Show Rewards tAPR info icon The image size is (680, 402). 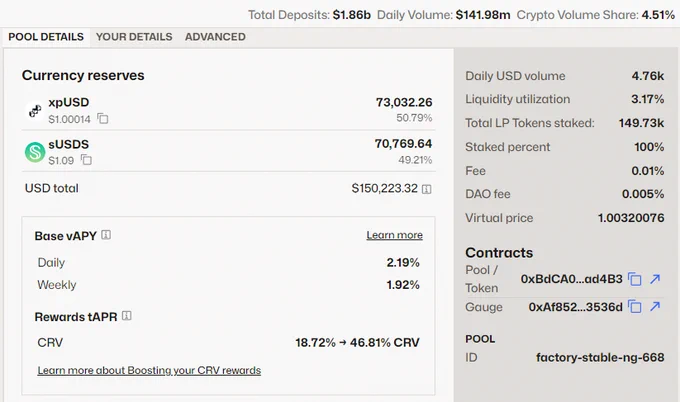[127, 316]
